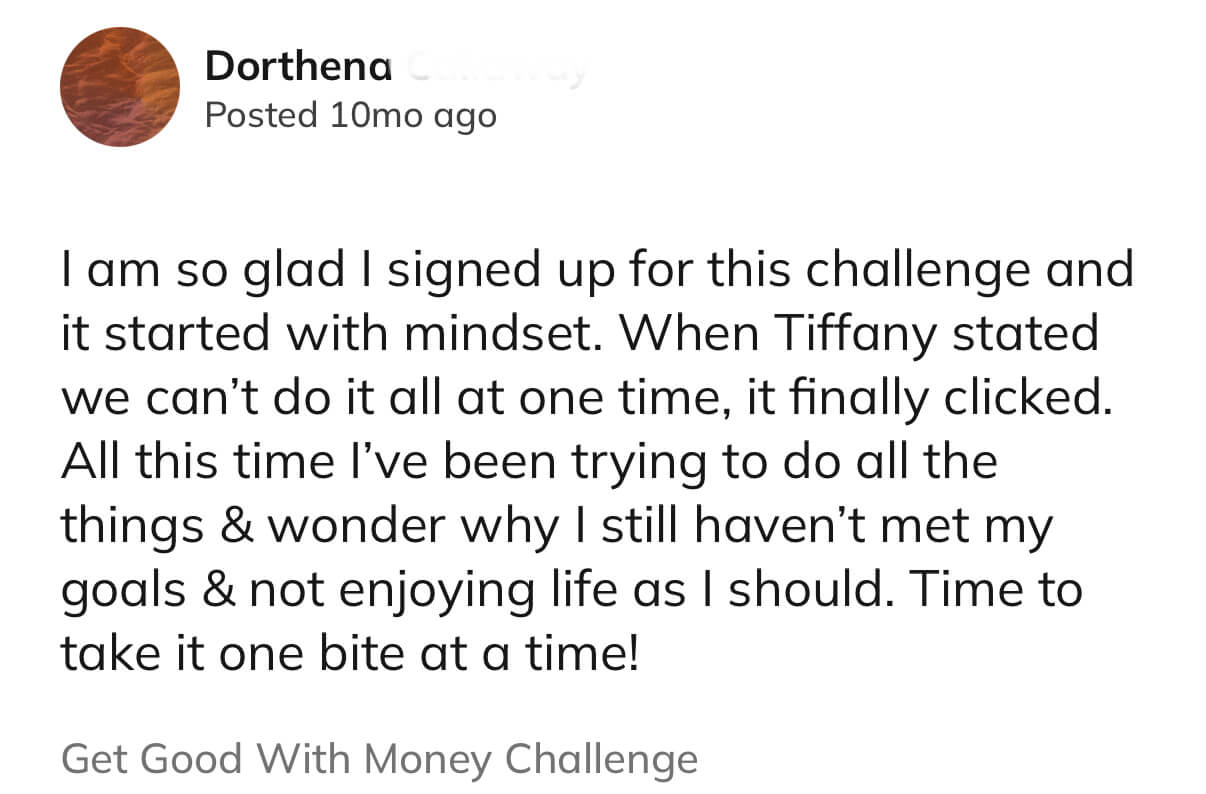
Task: Click the line starting "All this time"
Action: pos(529,463)
